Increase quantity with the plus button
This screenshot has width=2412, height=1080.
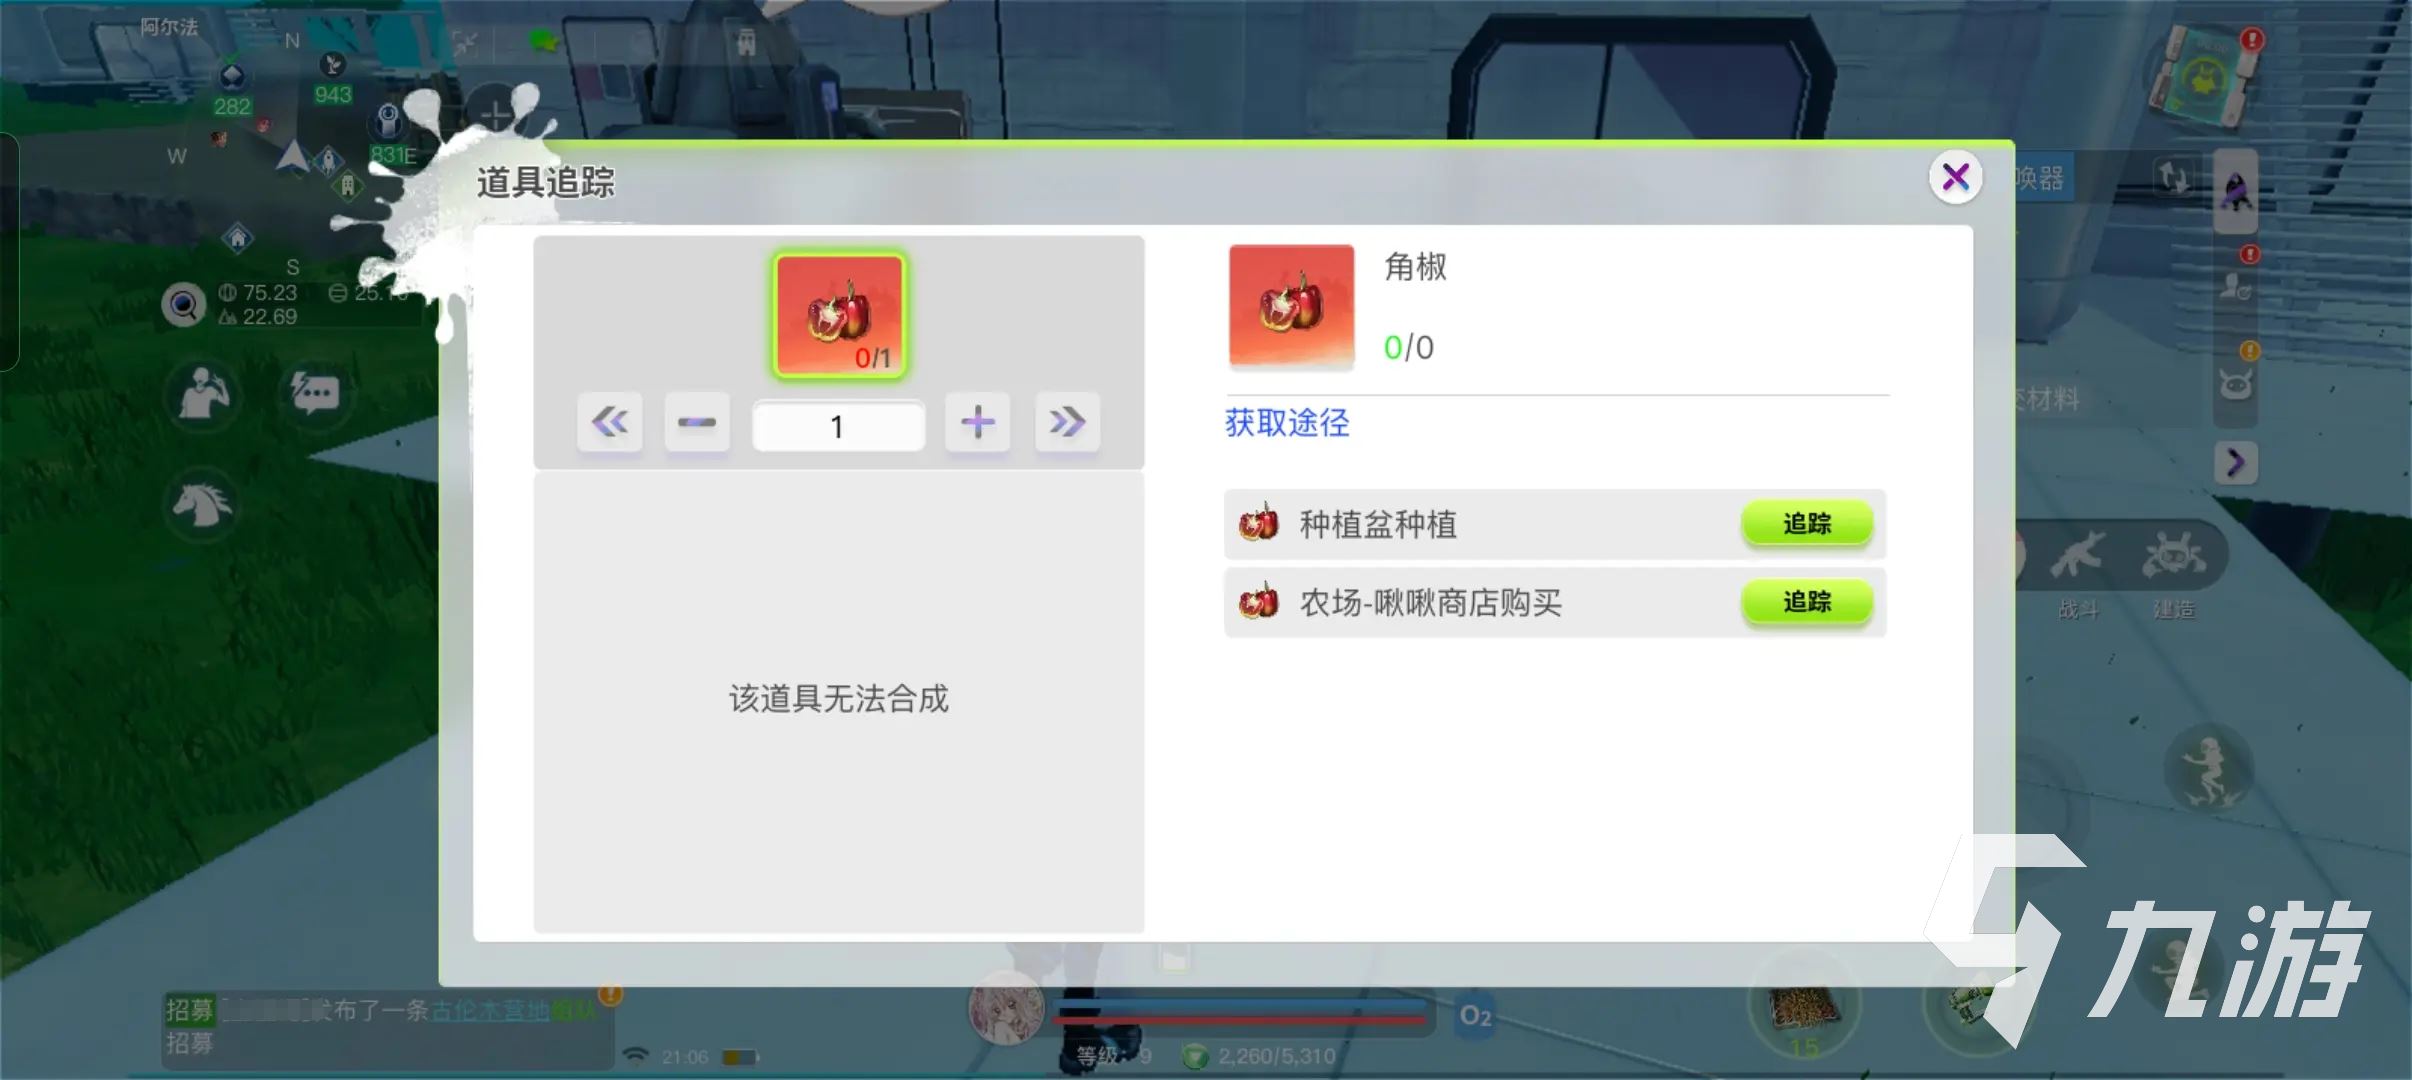tap(977, 423)
